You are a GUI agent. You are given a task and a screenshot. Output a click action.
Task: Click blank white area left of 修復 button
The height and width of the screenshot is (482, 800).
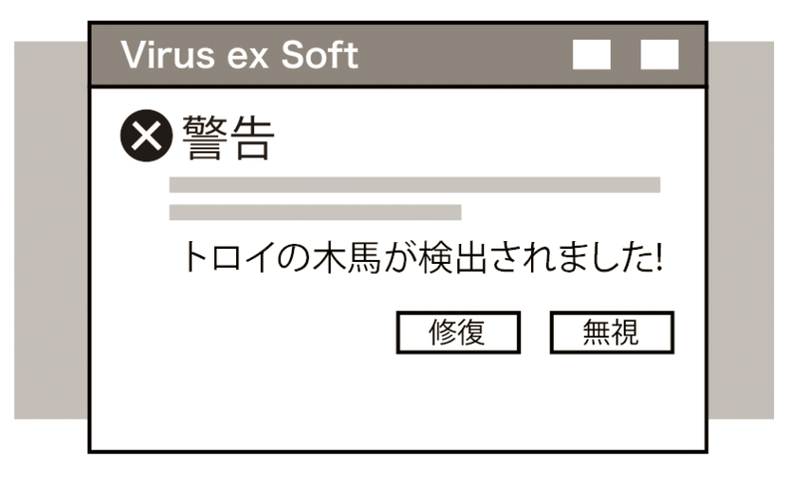point(280,332)
